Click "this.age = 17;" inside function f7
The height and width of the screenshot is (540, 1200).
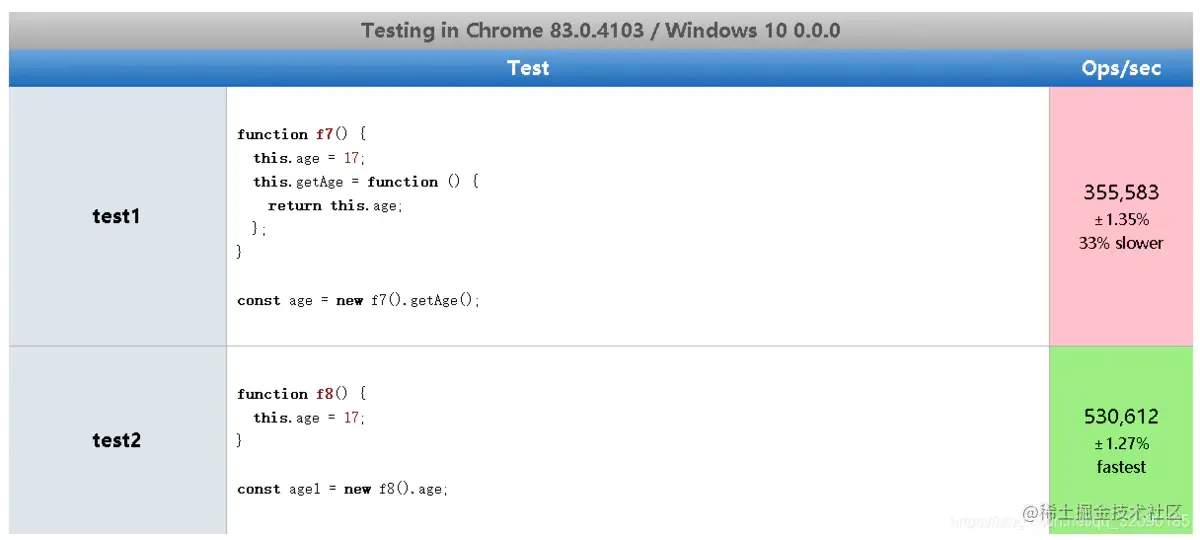coord(309,158)
